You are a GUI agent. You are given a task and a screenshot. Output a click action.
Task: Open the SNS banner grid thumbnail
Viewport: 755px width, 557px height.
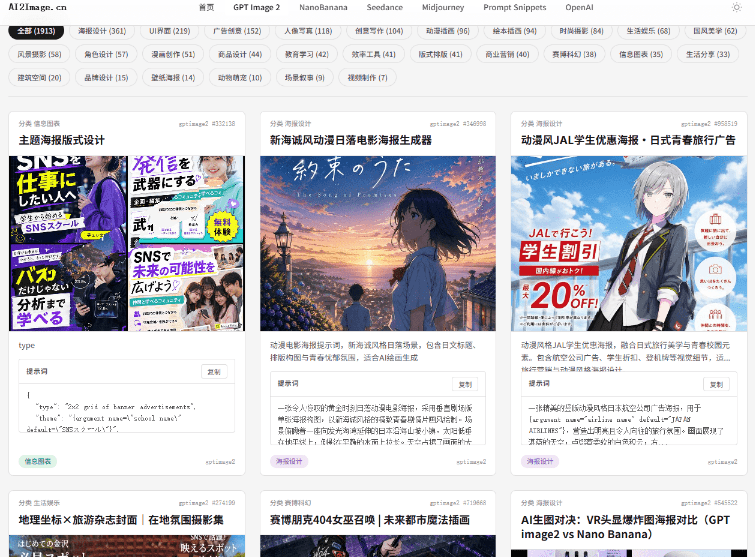click(x=127, y=243)
